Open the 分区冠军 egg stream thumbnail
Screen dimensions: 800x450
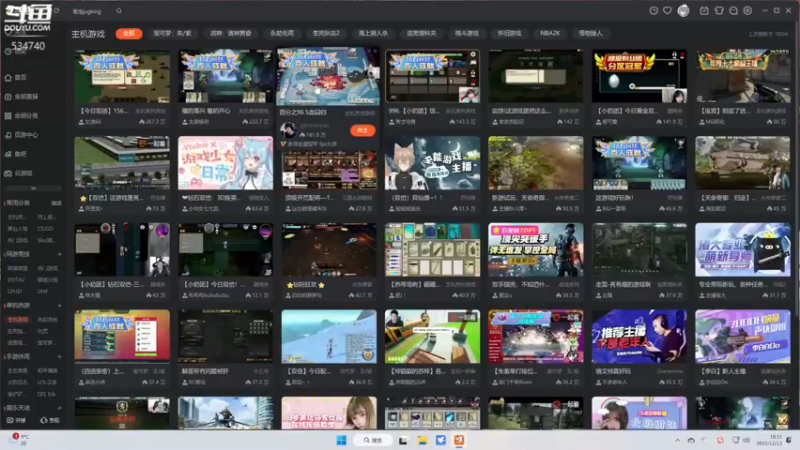pos(639,76)
